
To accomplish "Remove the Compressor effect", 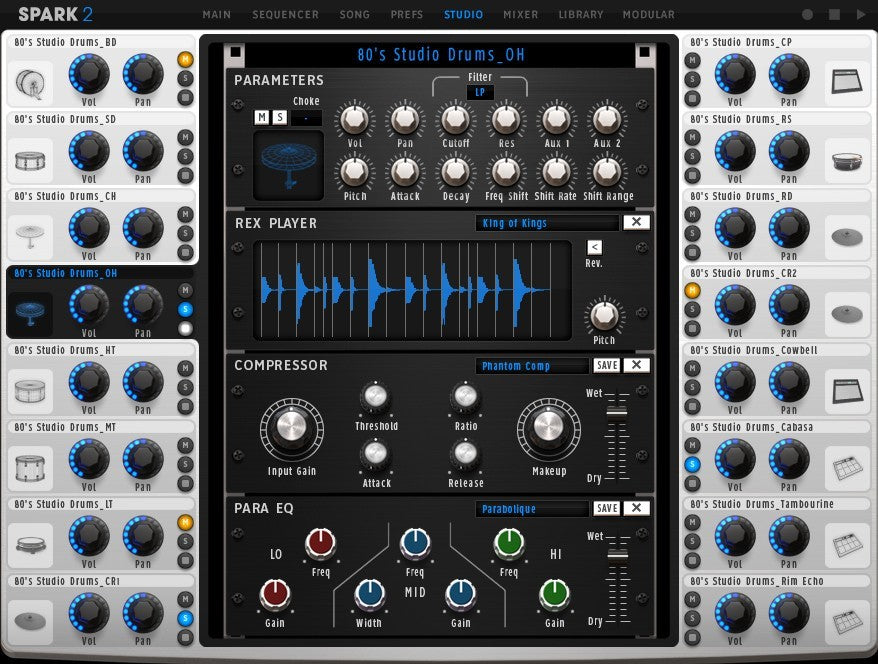I will (x=637, y=365).
